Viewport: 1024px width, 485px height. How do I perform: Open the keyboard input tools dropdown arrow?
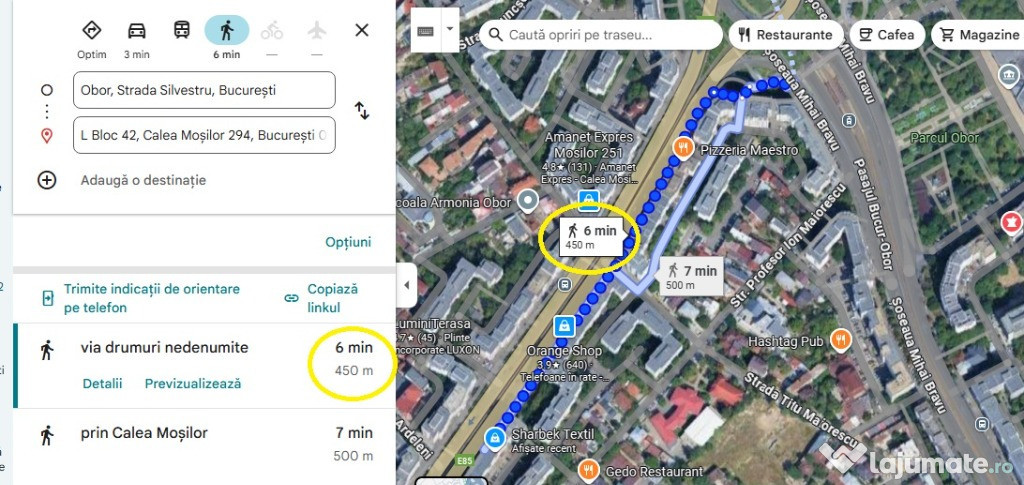[x=450, y=30]
